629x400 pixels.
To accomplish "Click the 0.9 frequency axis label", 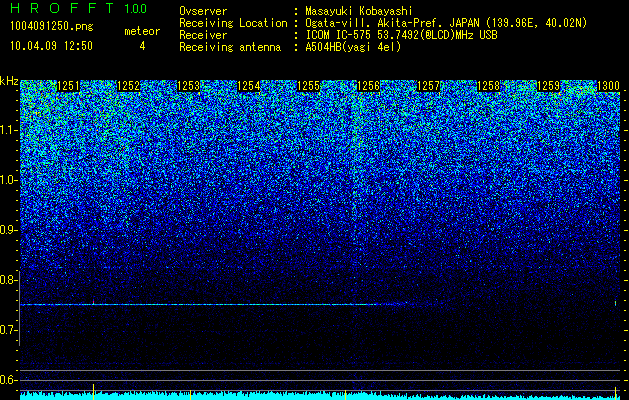I will click(8, 230).
